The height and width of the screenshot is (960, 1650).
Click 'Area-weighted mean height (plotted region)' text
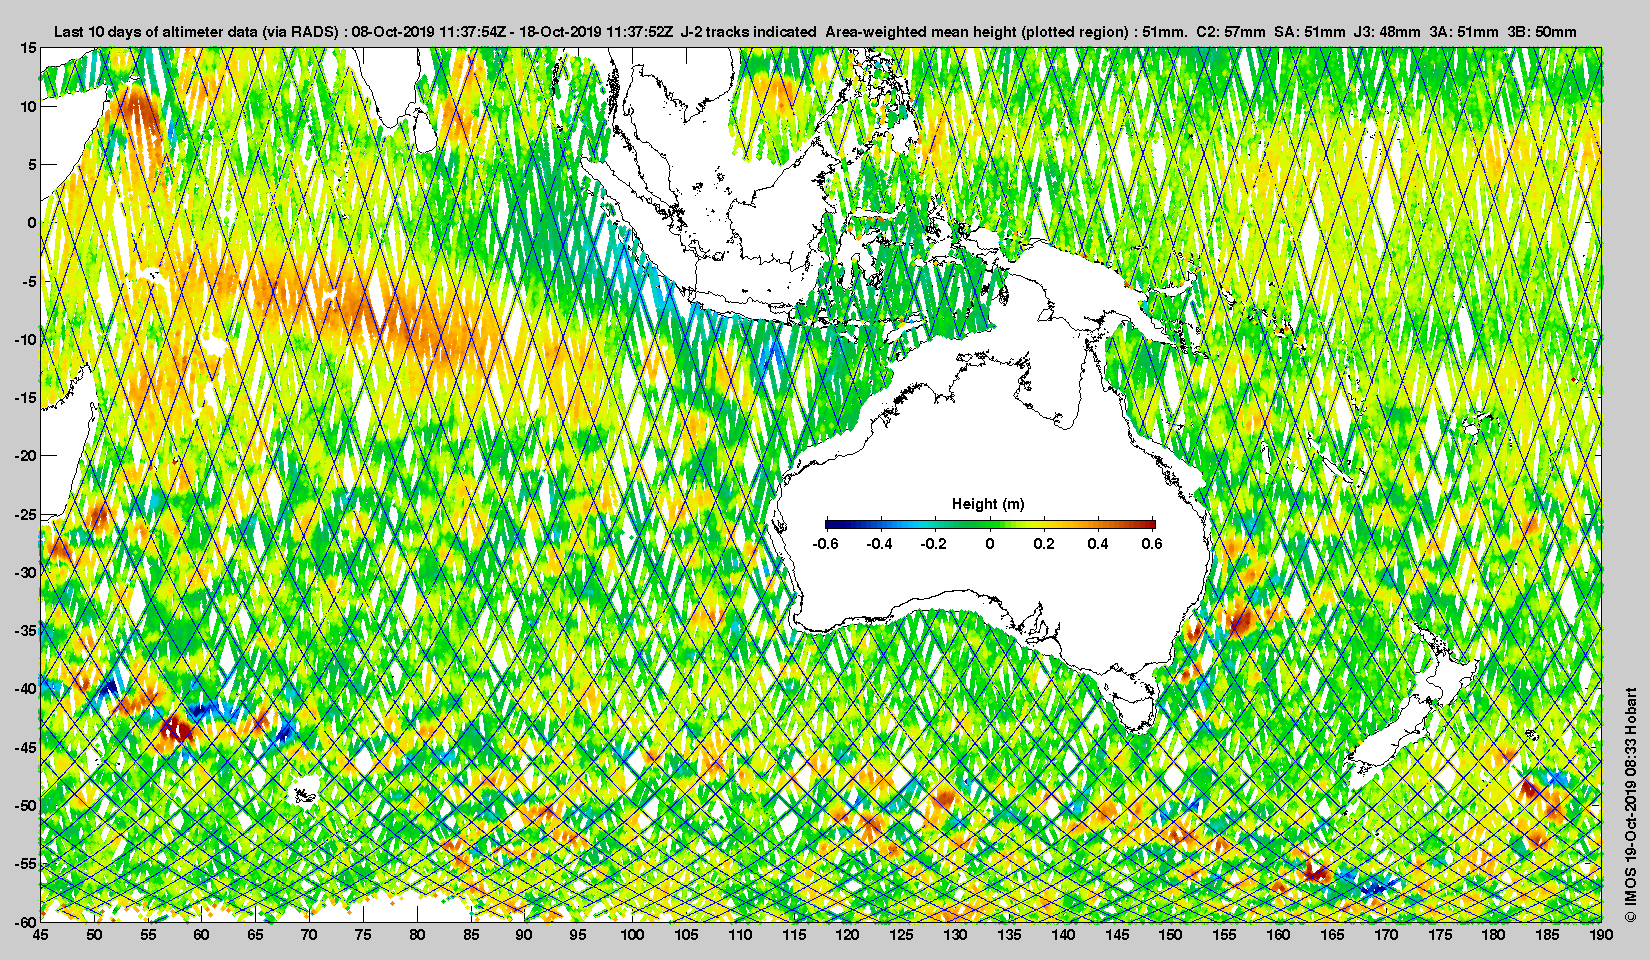point(978,32)
